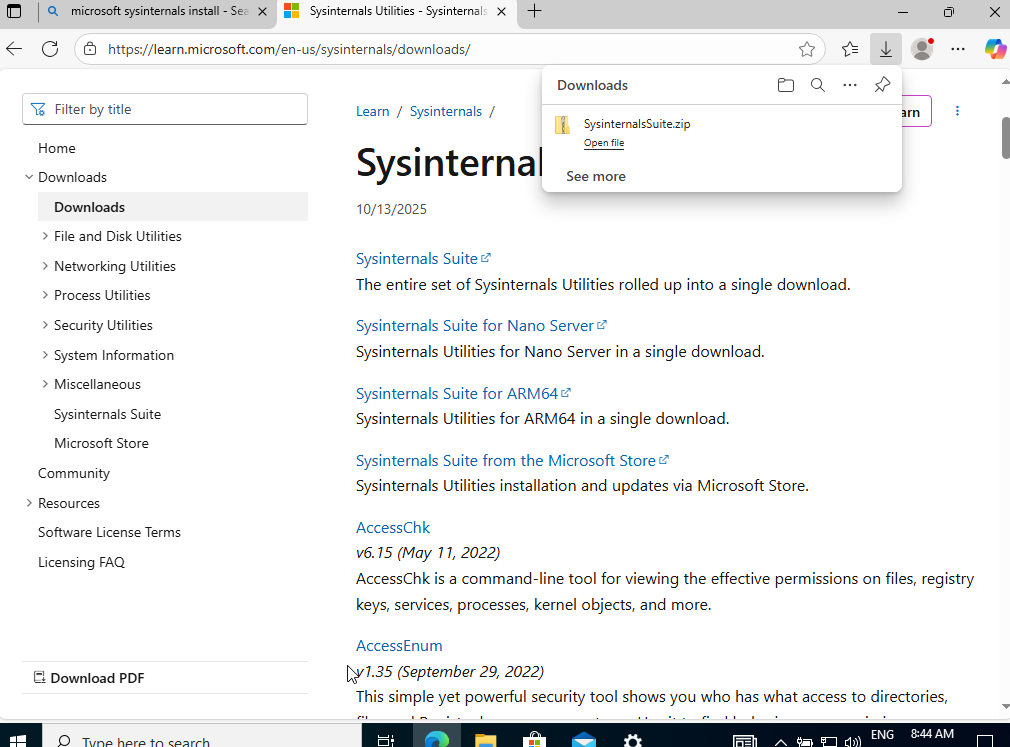Expand File and Disk Utilities section
1010x747 pixels.
tap(45, 236)
